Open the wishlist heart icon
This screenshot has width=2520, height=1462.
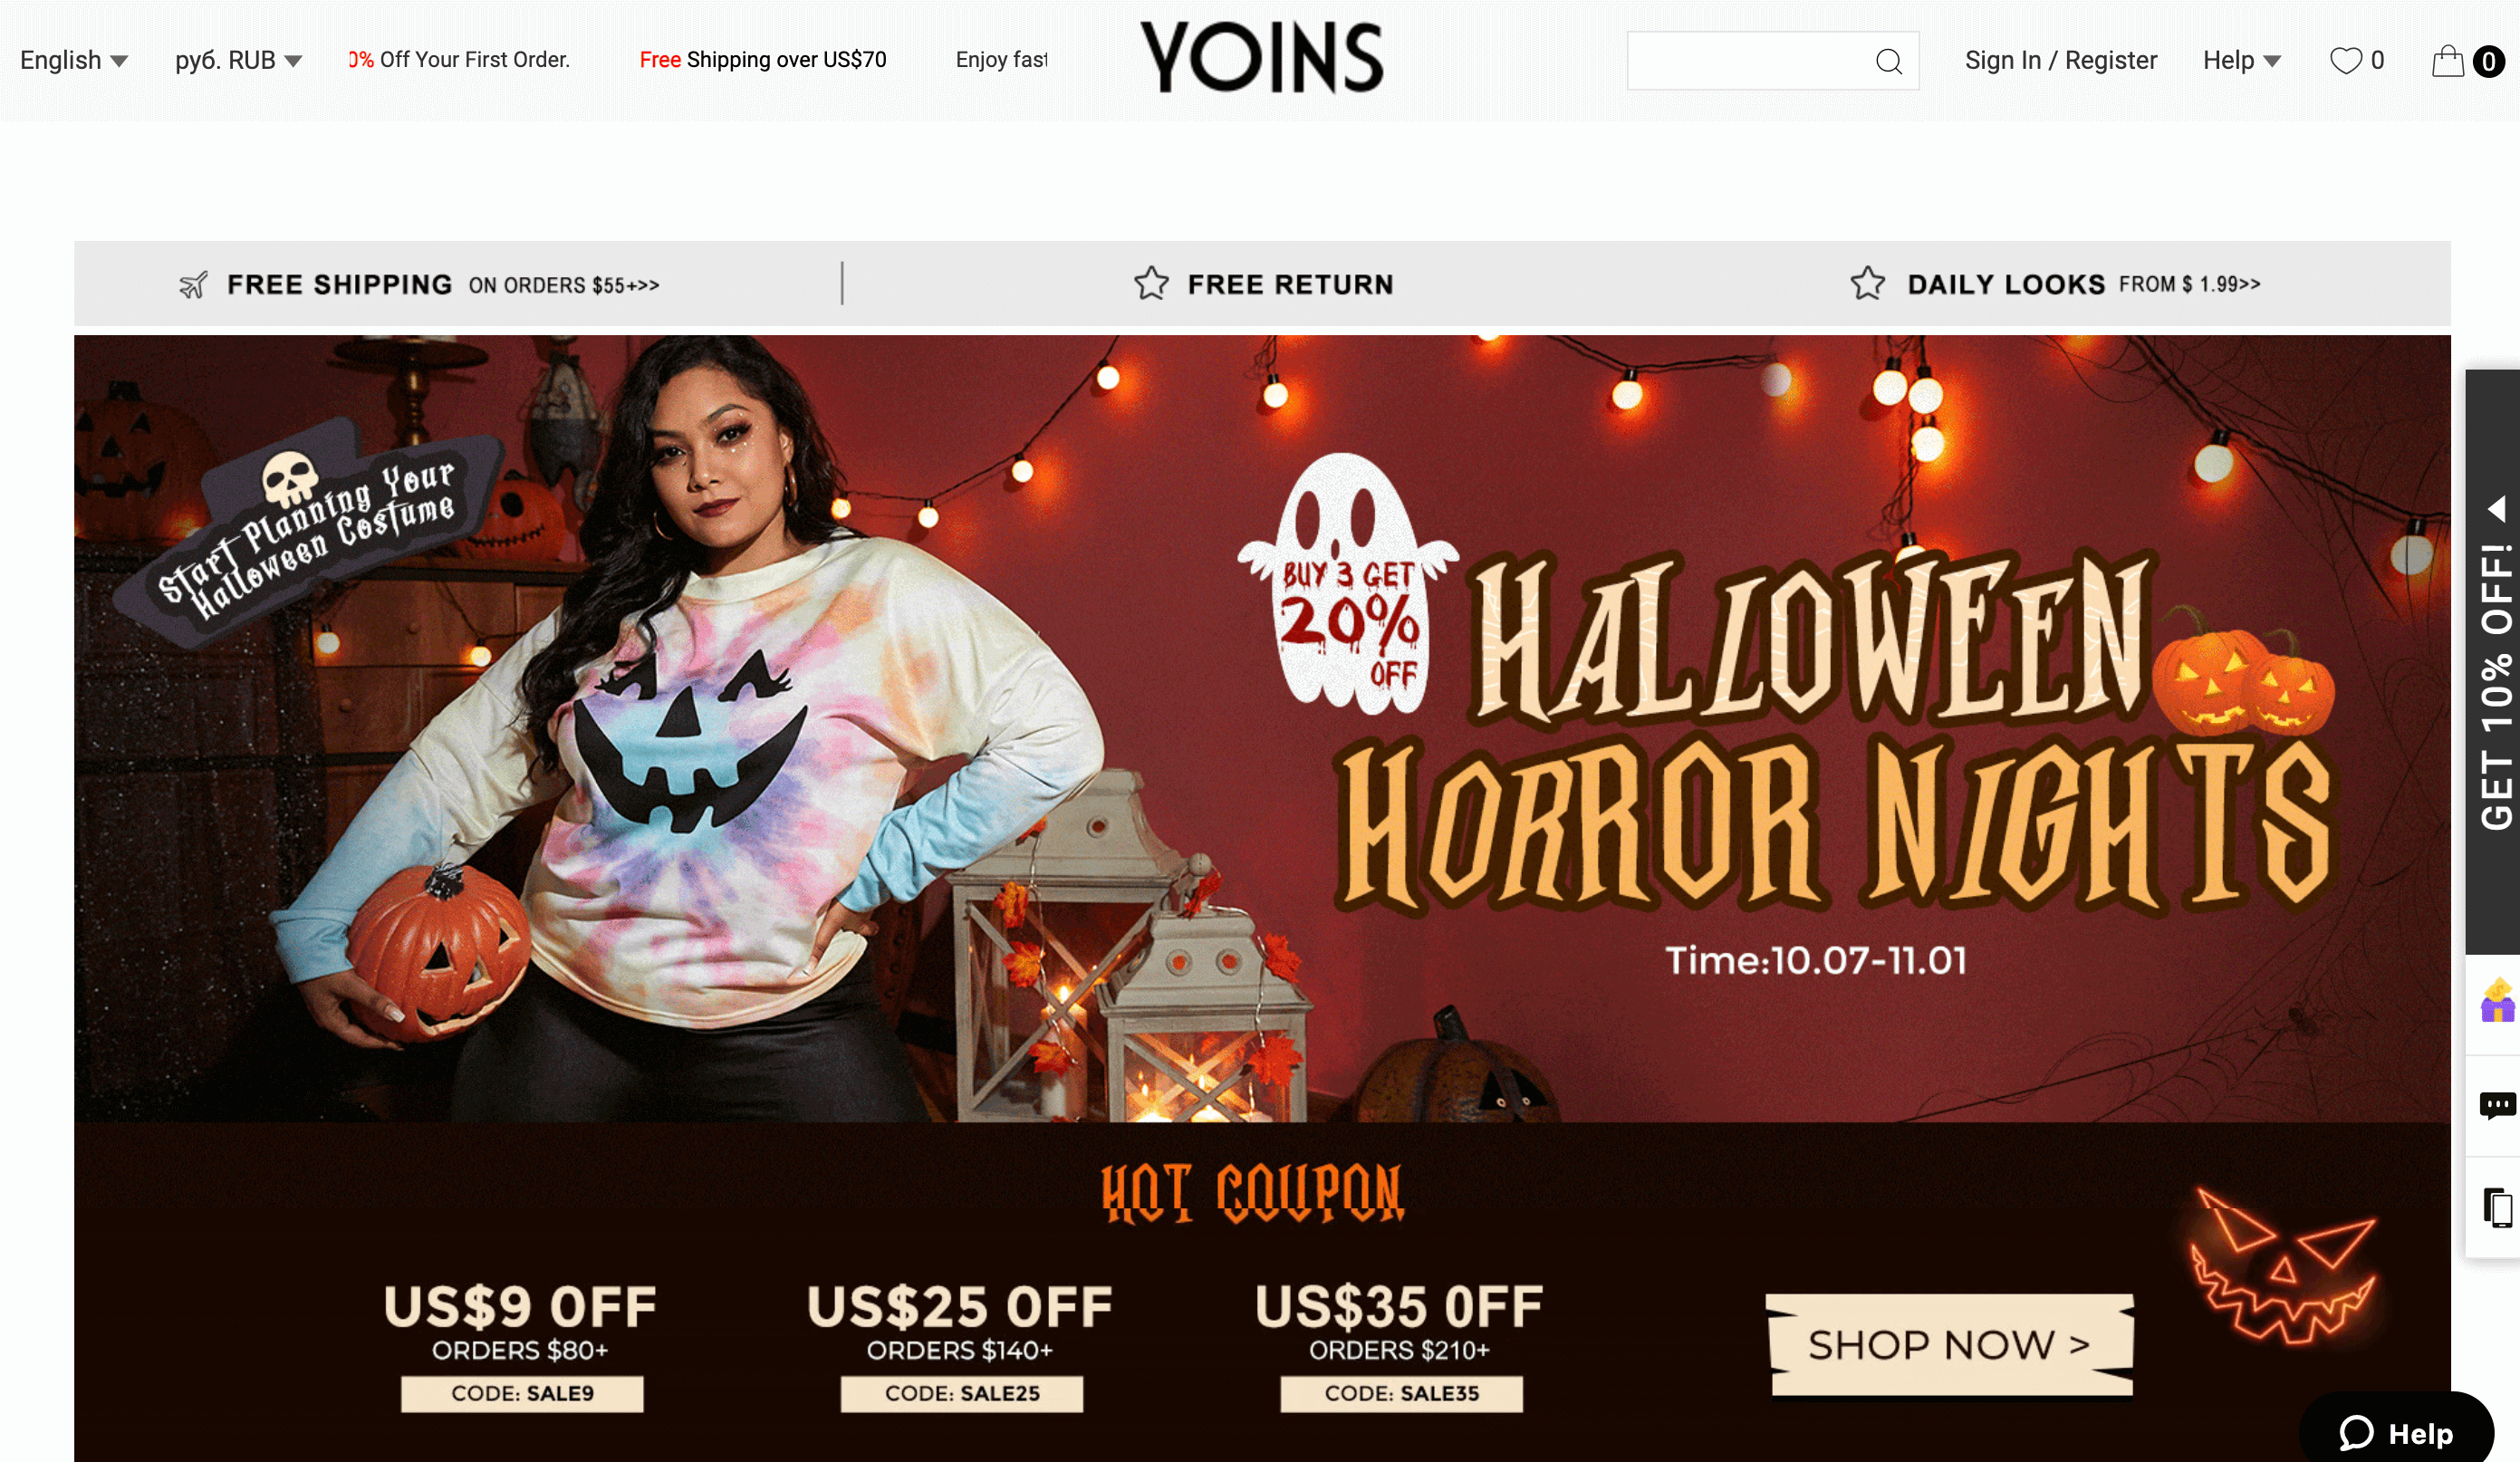2345,61
